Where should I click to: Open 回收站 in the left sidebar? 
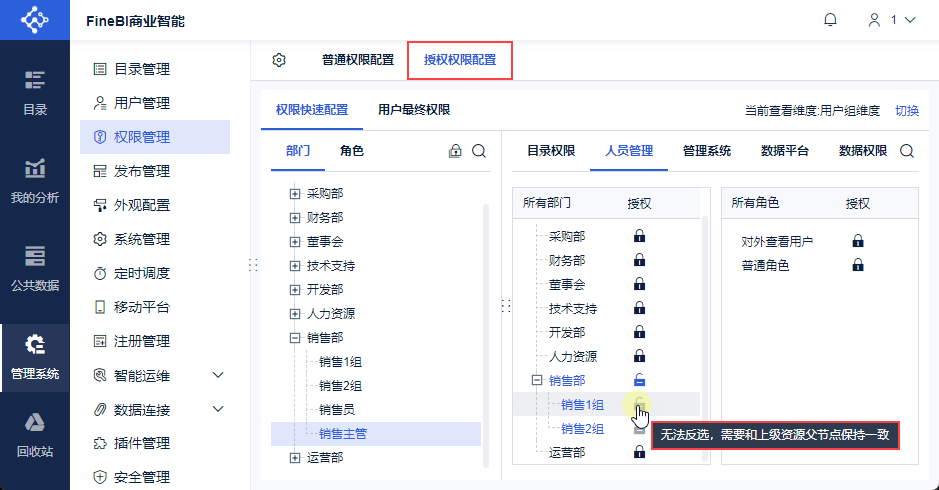pos(35,435)
